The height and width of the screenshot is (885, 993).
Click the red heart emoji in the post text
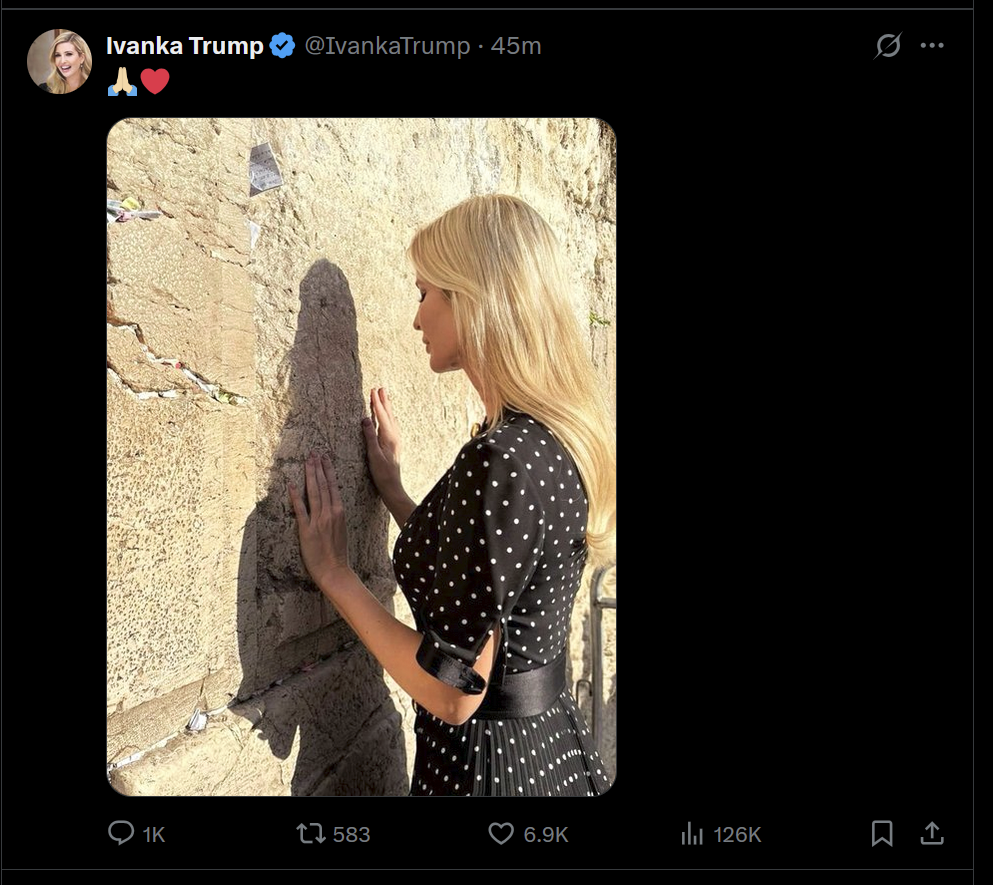[155, 81]
